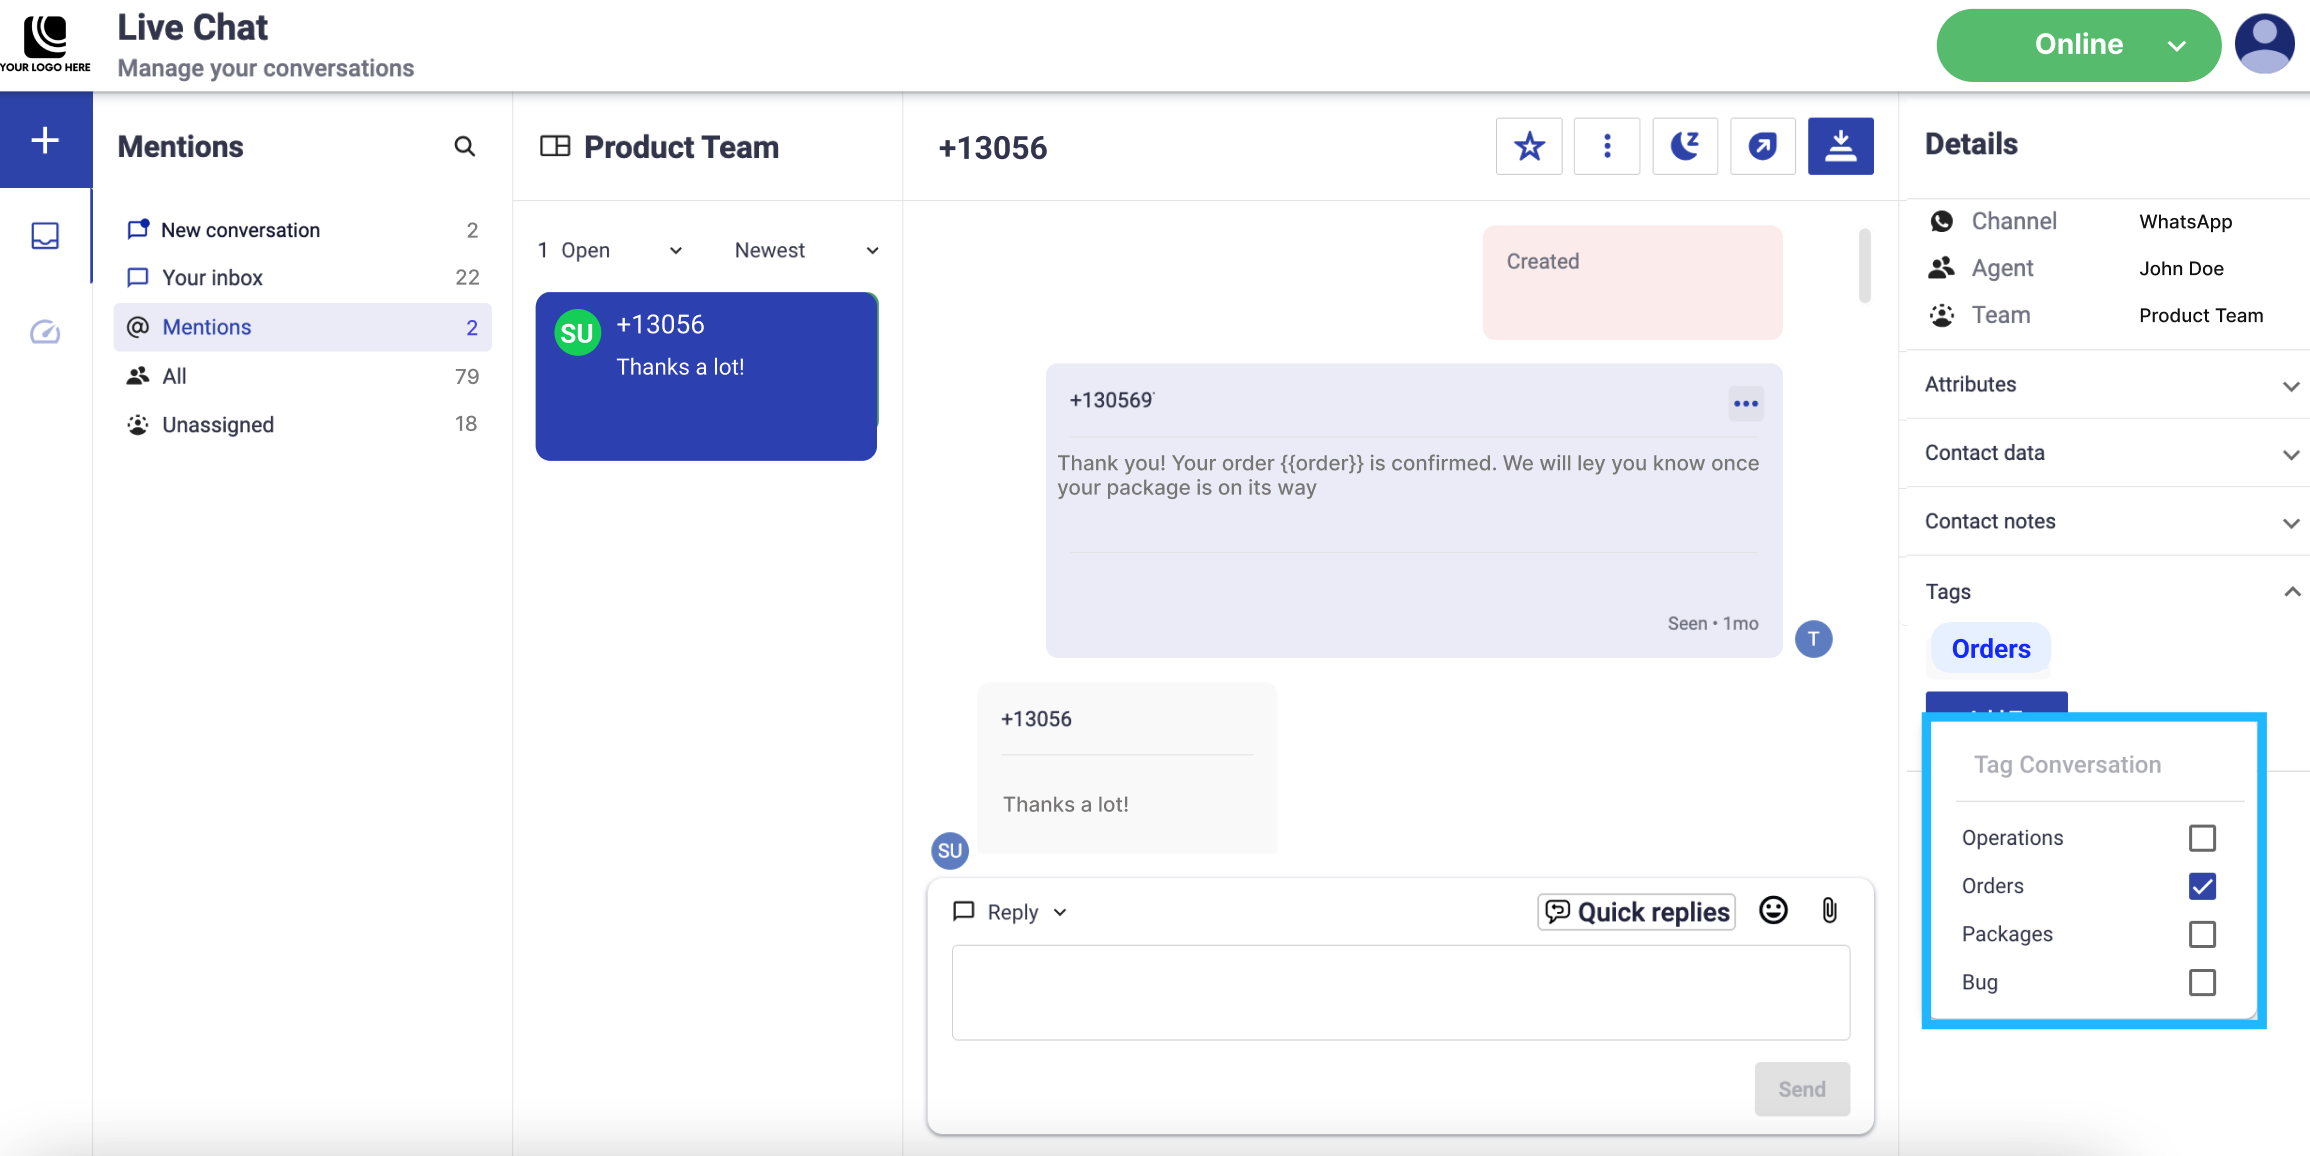The image size is (2310, 1156).
Task: Attach a file with paperclip icon
Action: click(x=1829, y=910)
